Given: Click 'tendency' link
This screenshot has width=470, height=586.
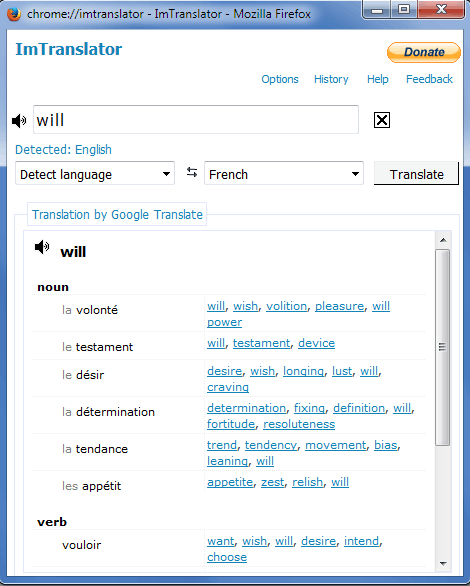Looking at the screenshot, I should [x=271, y=445].
